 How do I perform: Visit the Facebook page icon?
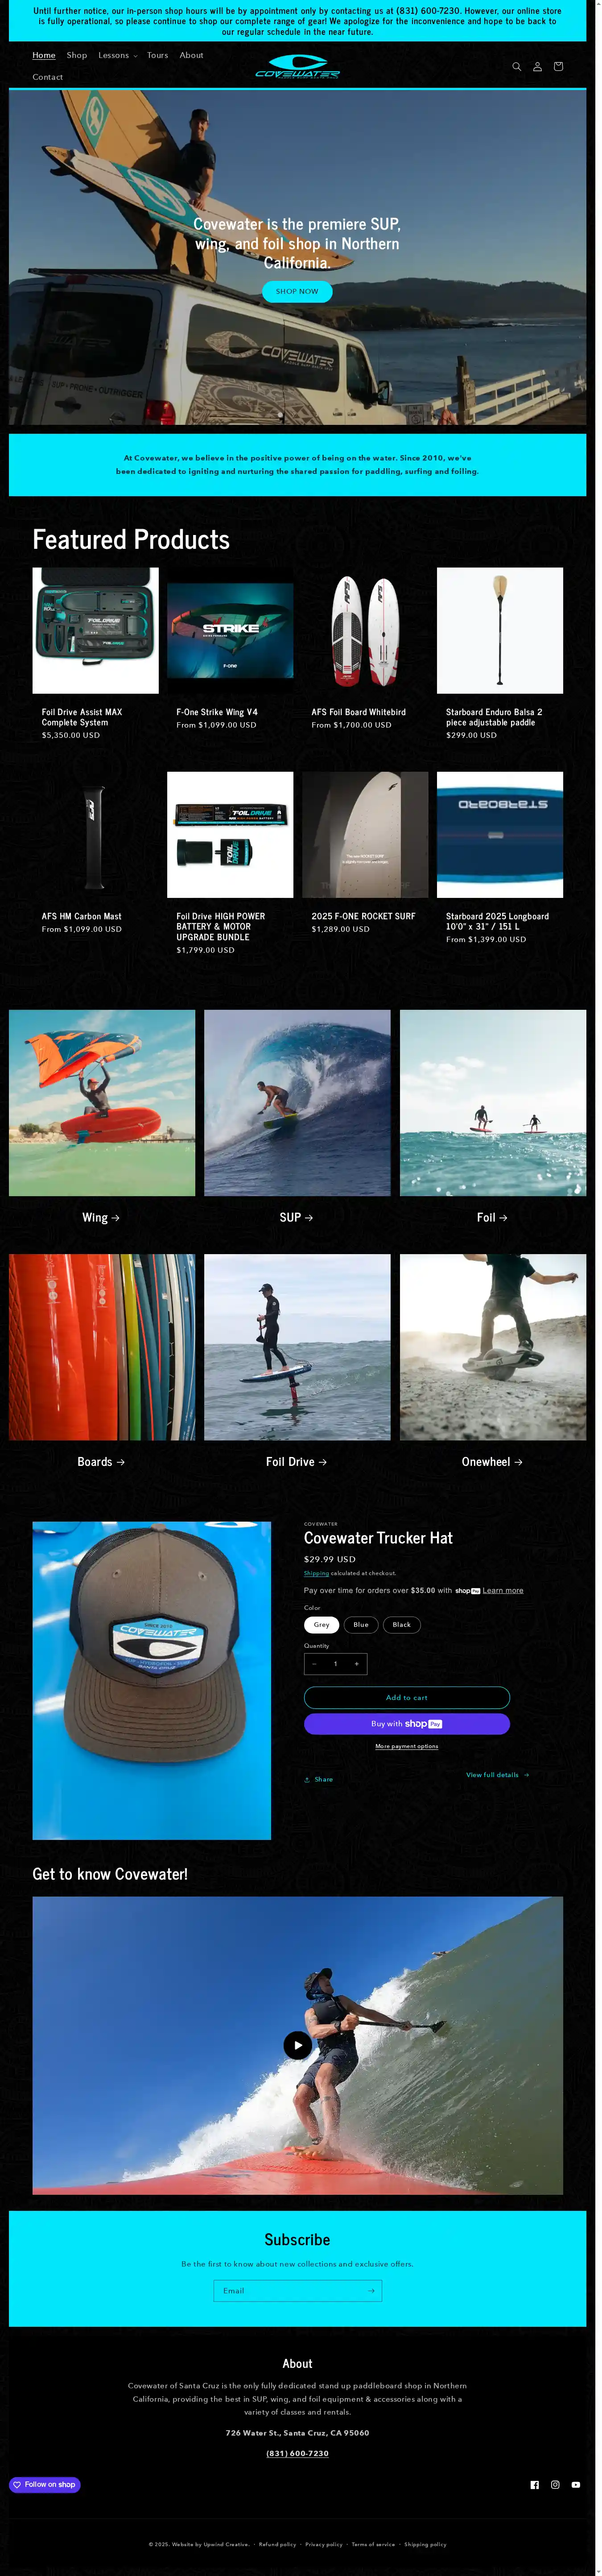pos(534,2484)
